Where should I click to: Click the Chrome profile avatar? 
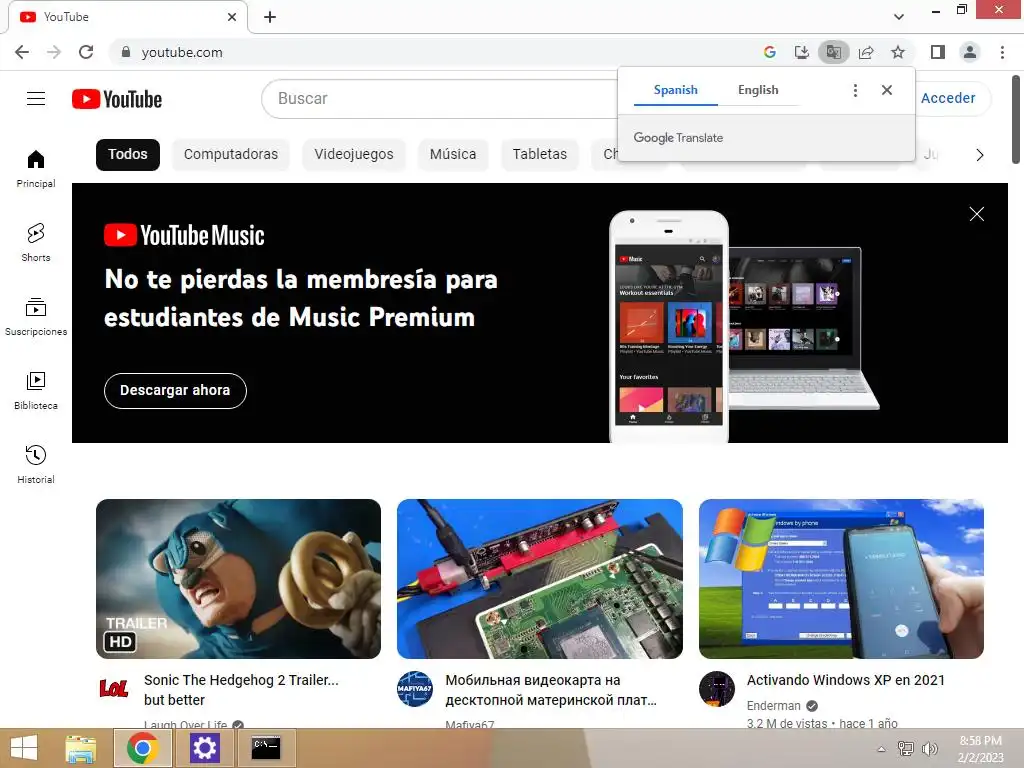pos(970,52)
